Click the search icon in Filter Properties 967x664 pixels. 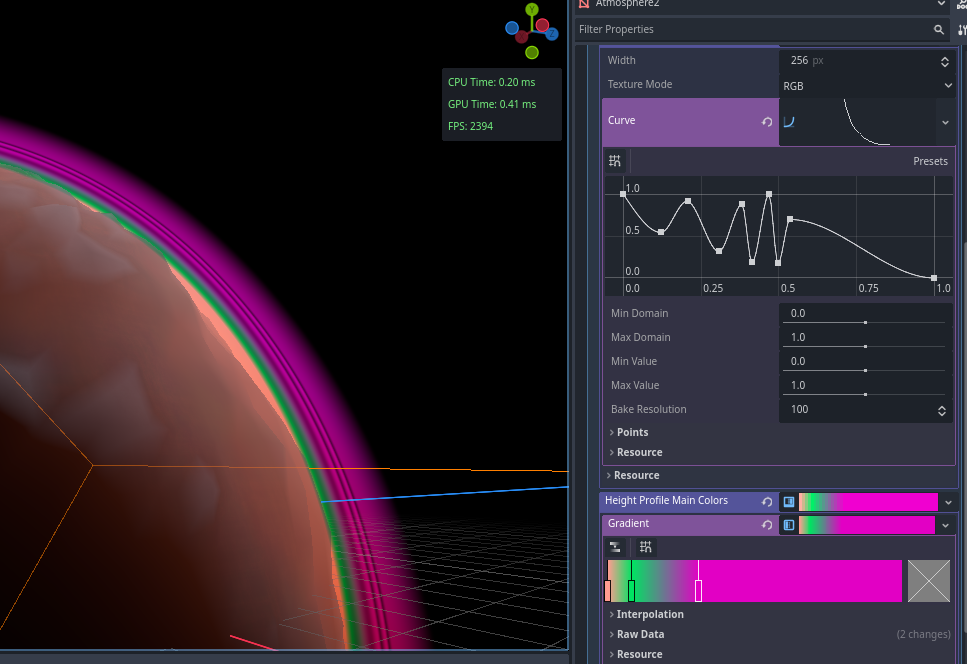pos(939,30)
